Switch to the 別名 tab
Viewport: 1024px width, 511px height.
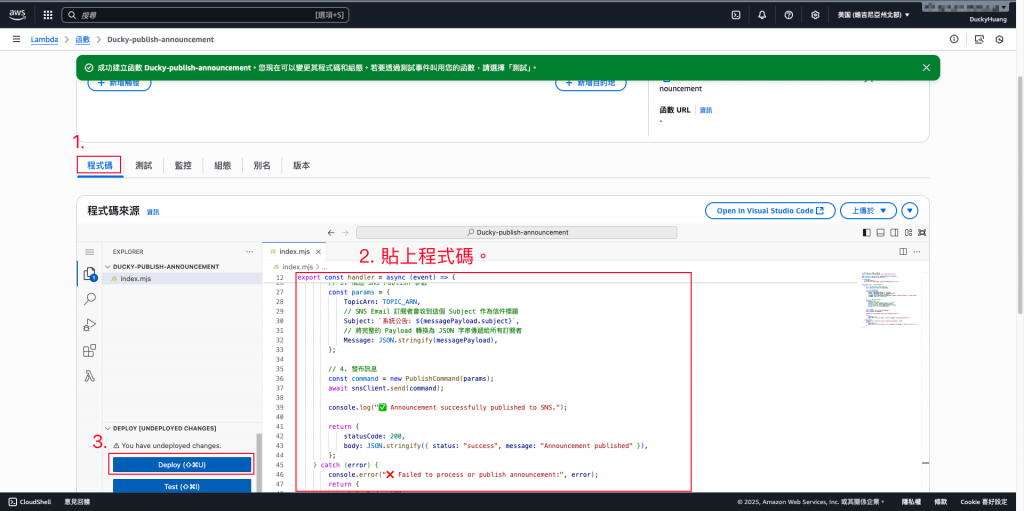point(262,165)
